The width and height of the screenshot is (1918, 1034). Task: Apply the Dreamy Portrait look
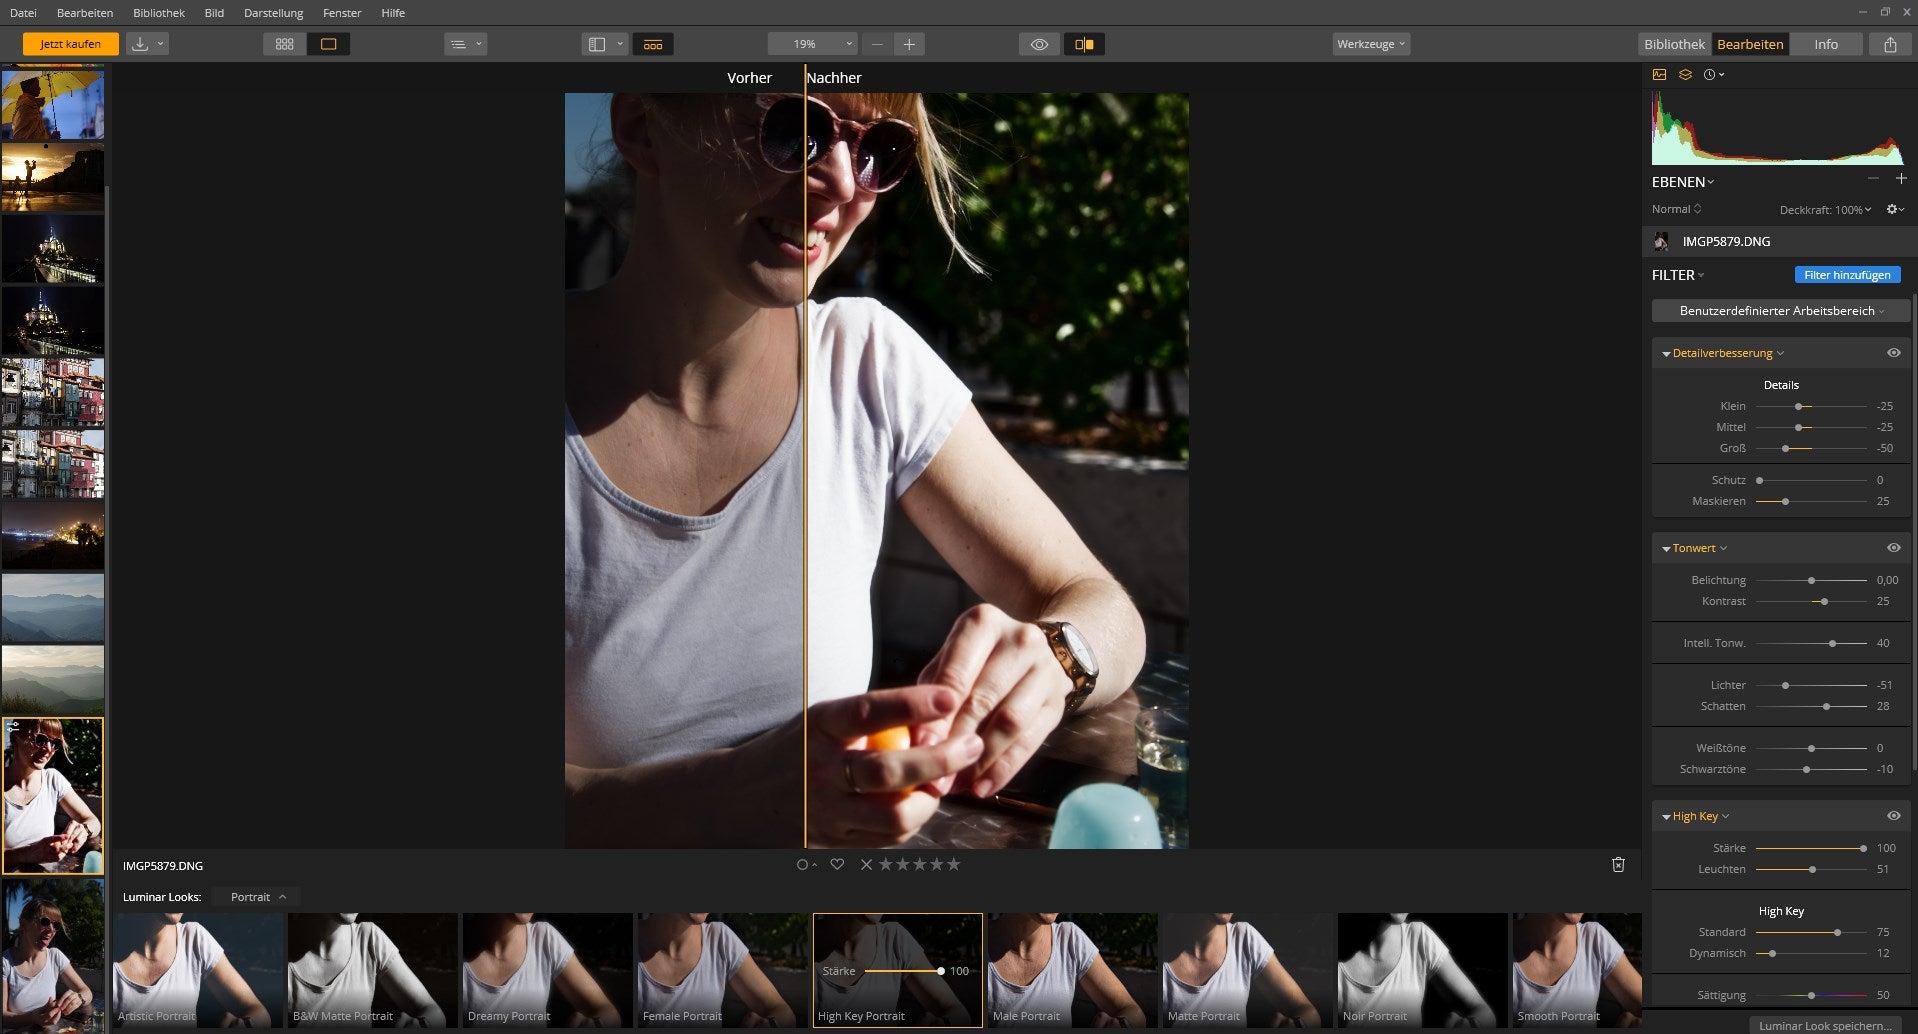coord(547,970)
